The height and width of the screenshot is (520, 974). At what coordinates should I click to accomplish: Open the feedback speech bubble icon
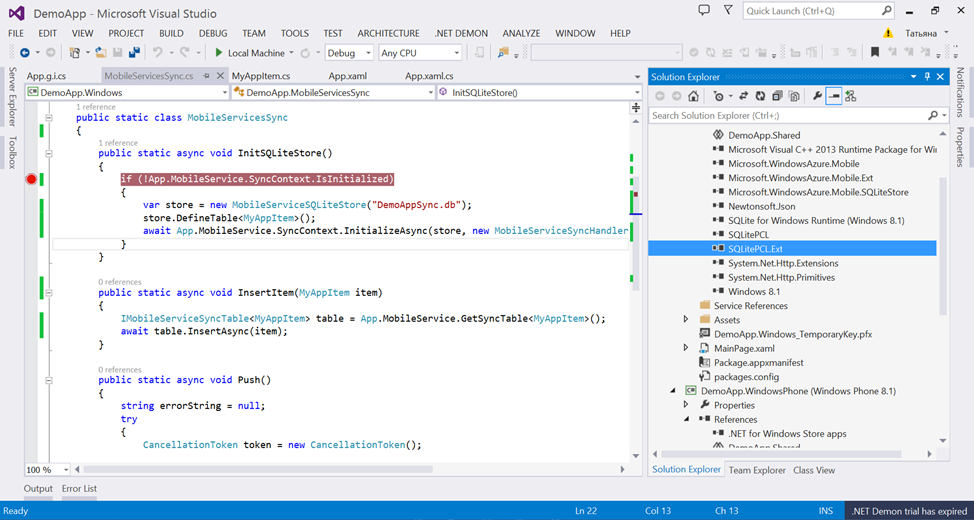point(704,11)
